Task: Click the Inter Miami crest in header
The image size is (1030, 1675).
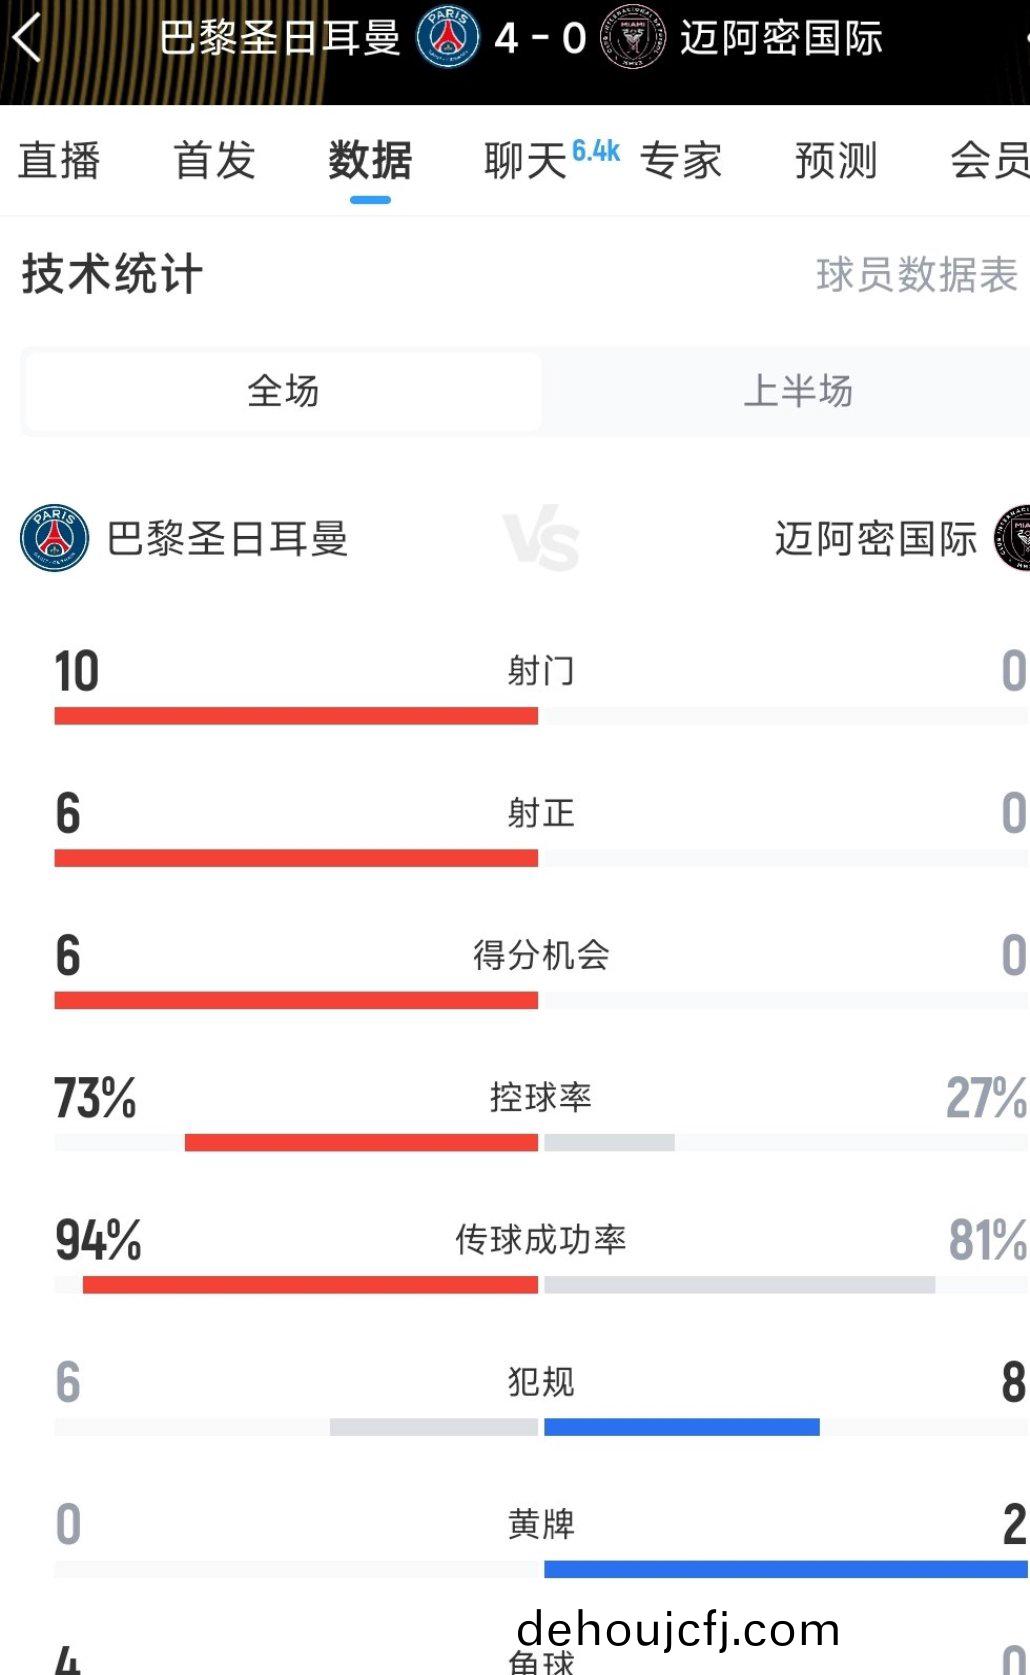Action: pyautogui.click(x=632, y=38)
